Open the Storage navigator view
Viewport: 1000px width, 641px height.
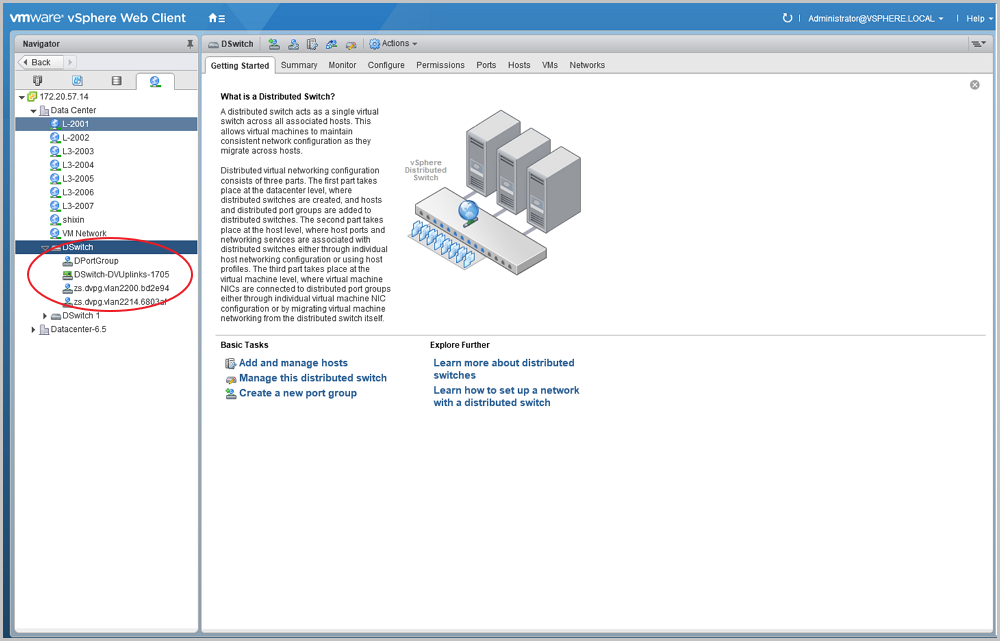116,81
